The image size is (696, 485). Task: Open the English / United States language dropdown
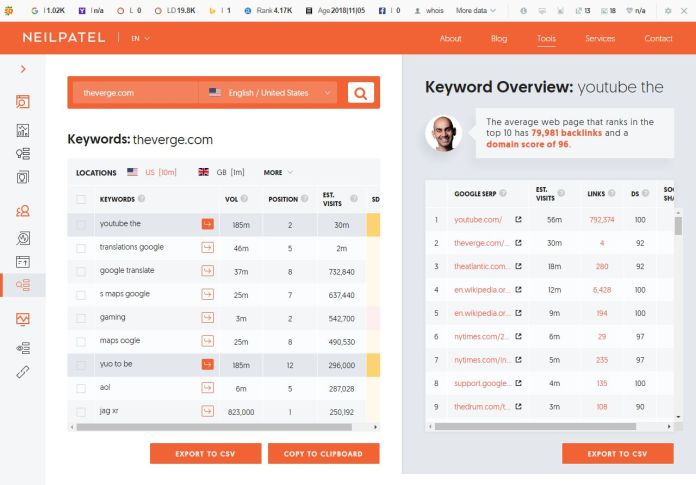coord(268,93)
